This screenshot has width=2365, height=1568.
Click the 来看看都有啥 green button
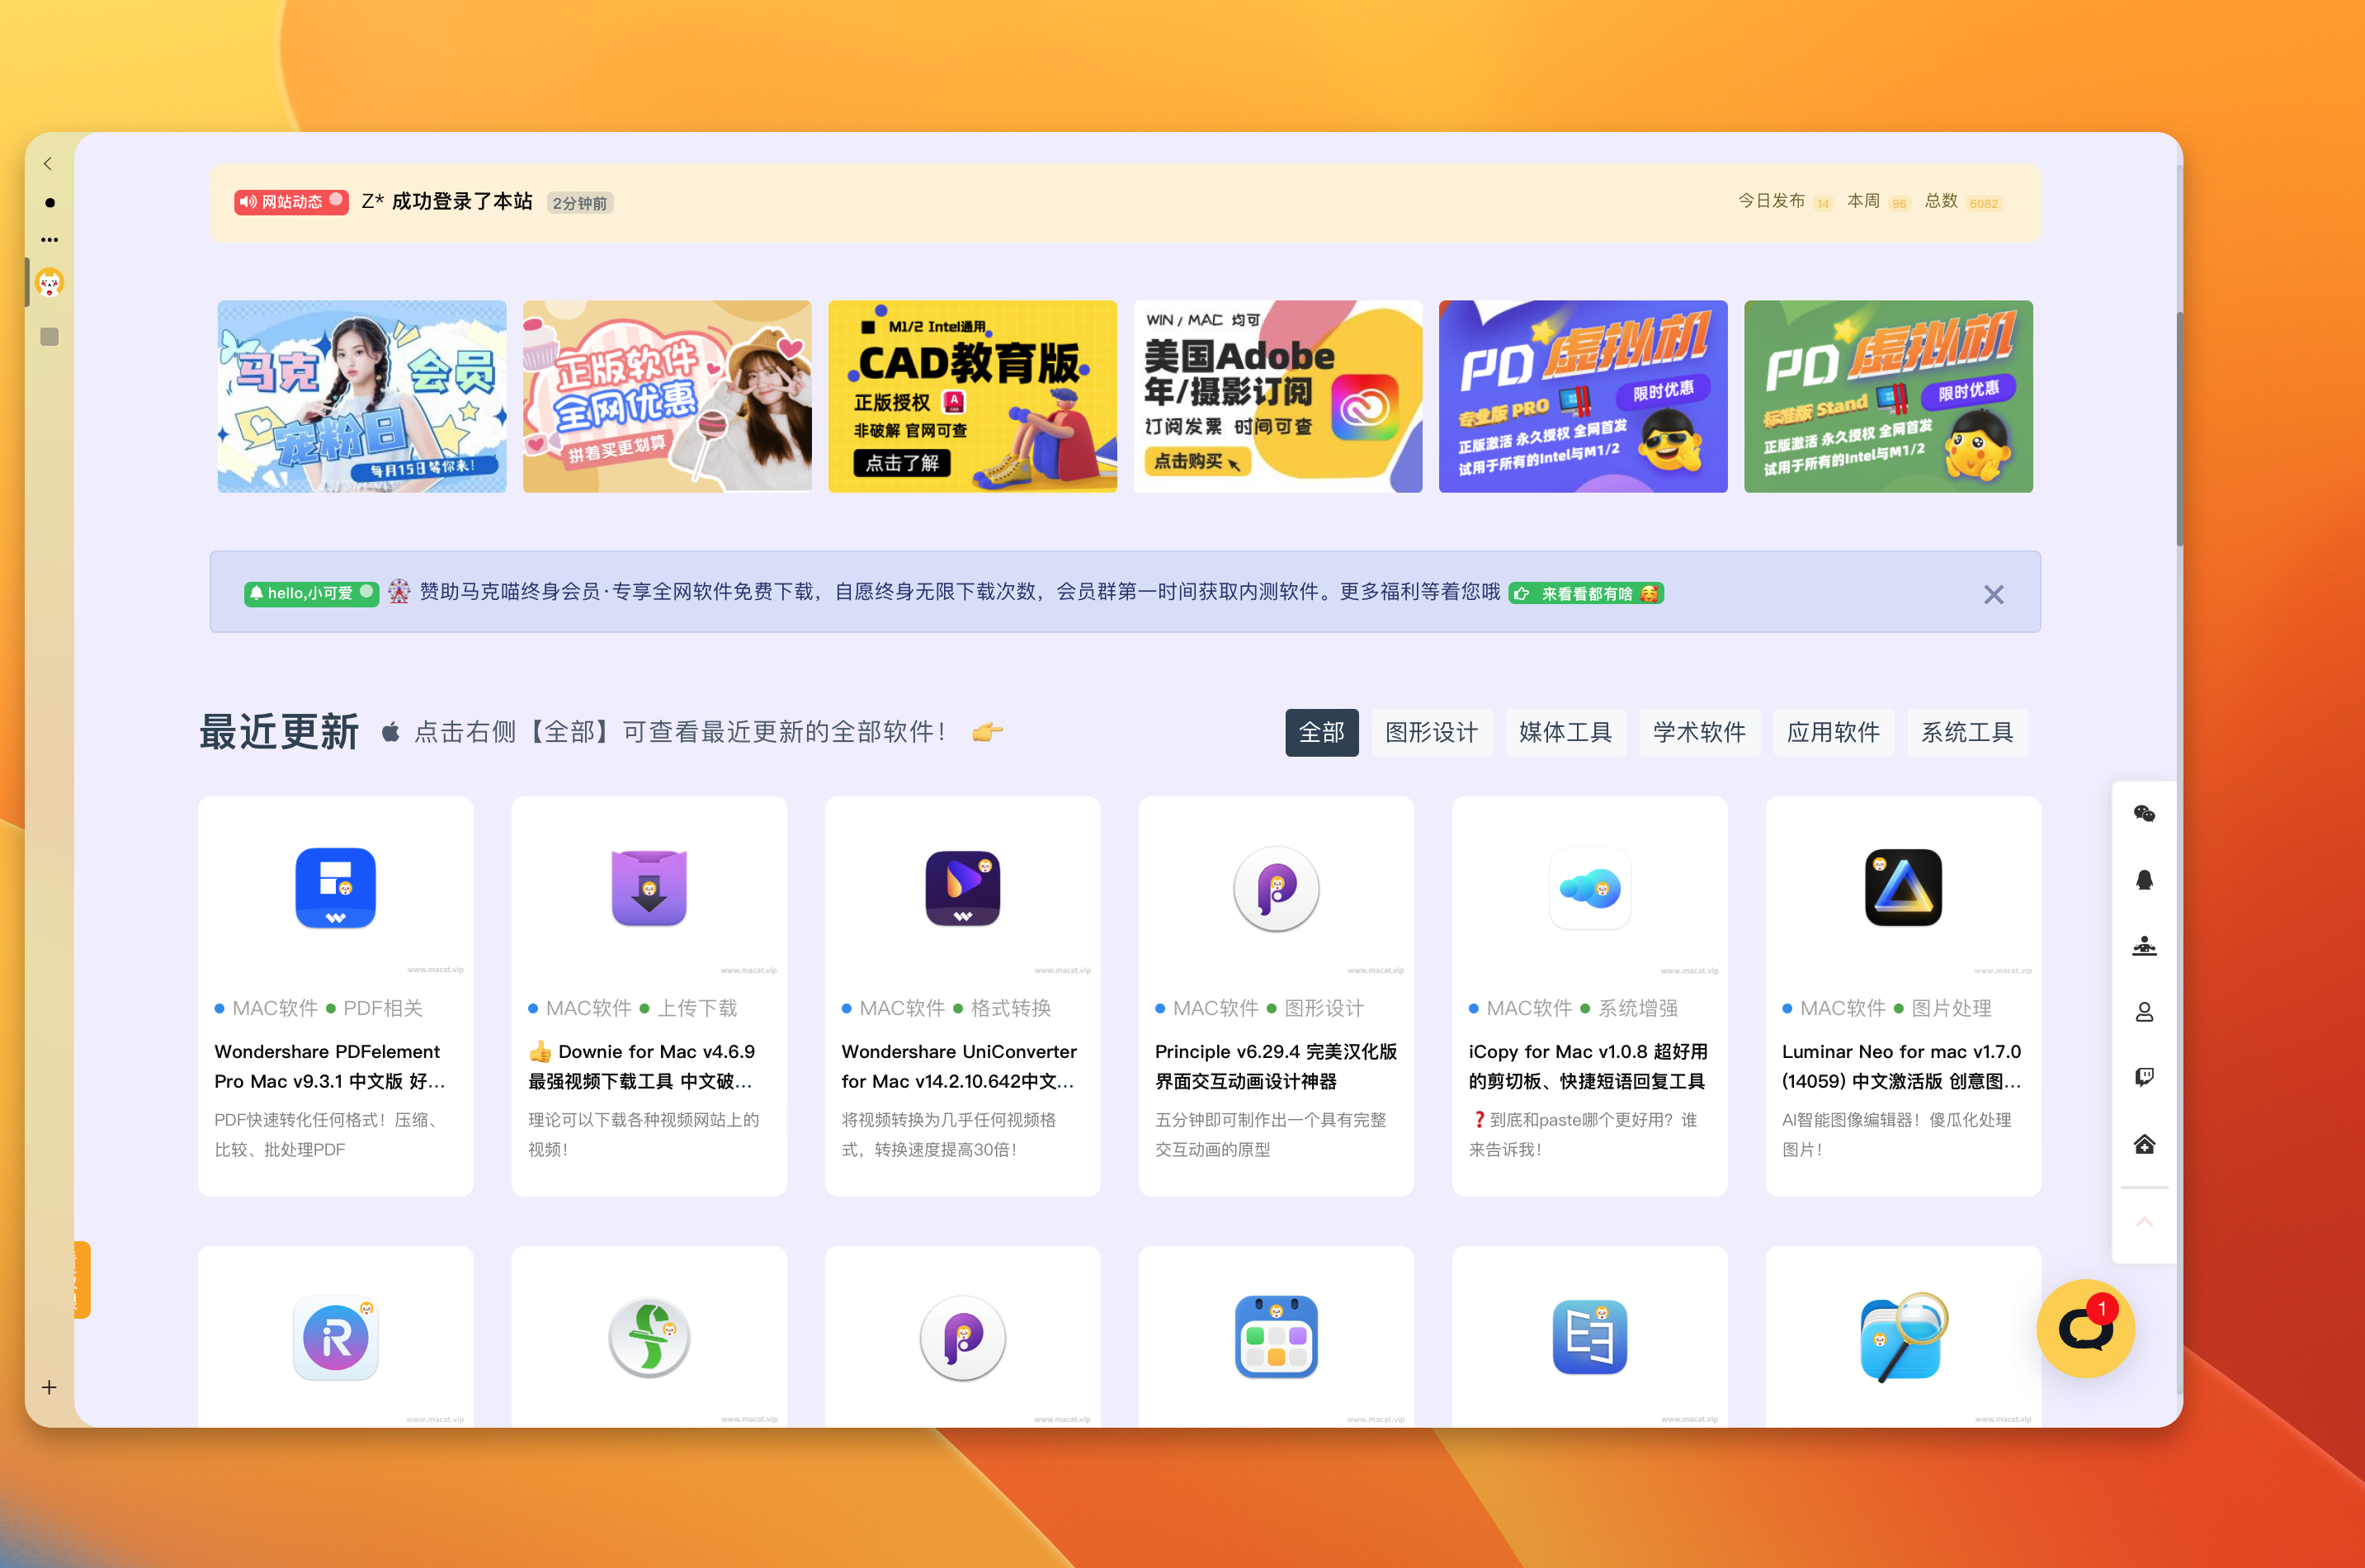pos(1585,594)
